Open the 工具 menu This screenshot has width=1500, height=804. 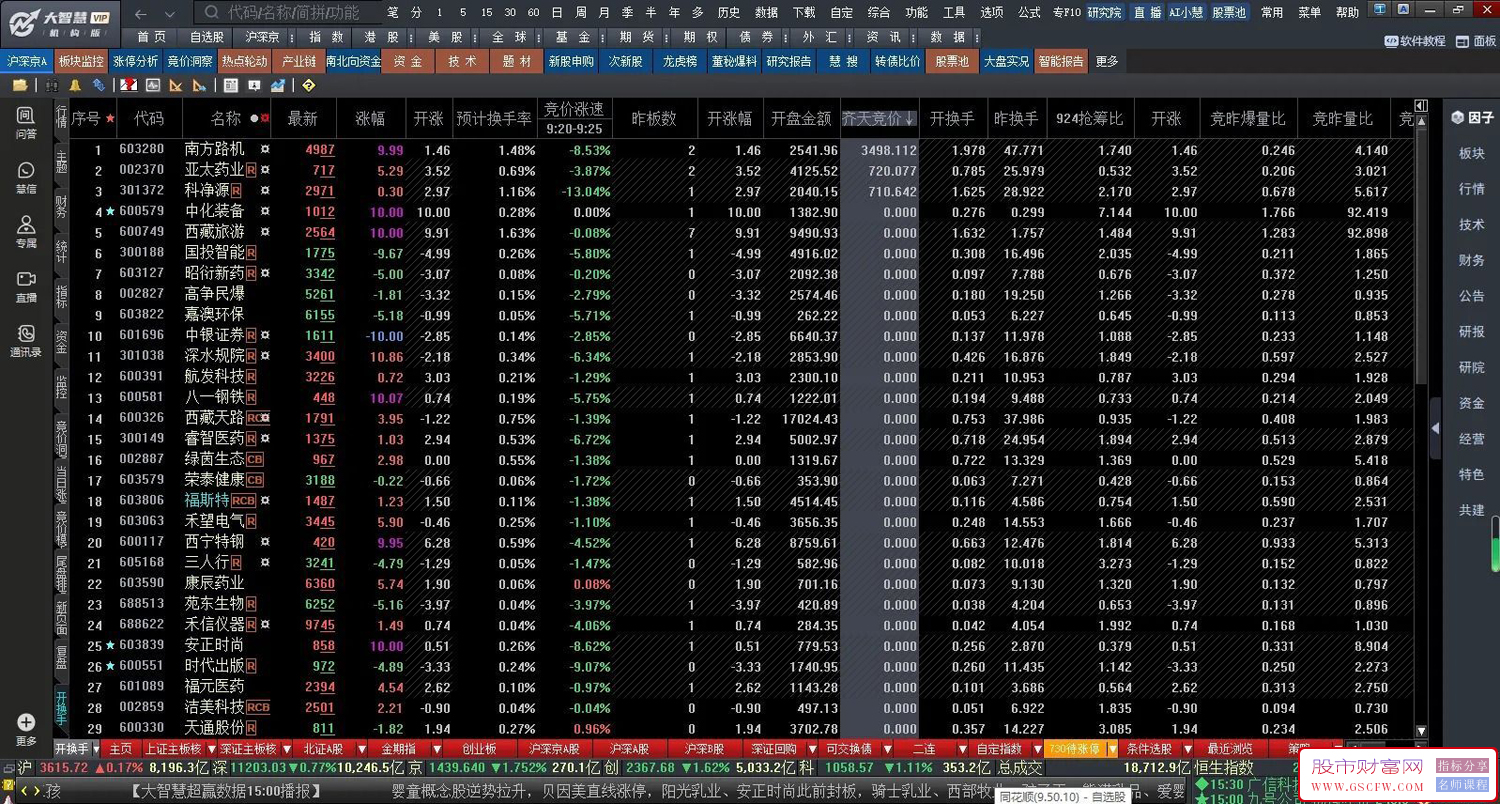click(x=954, y=13)
